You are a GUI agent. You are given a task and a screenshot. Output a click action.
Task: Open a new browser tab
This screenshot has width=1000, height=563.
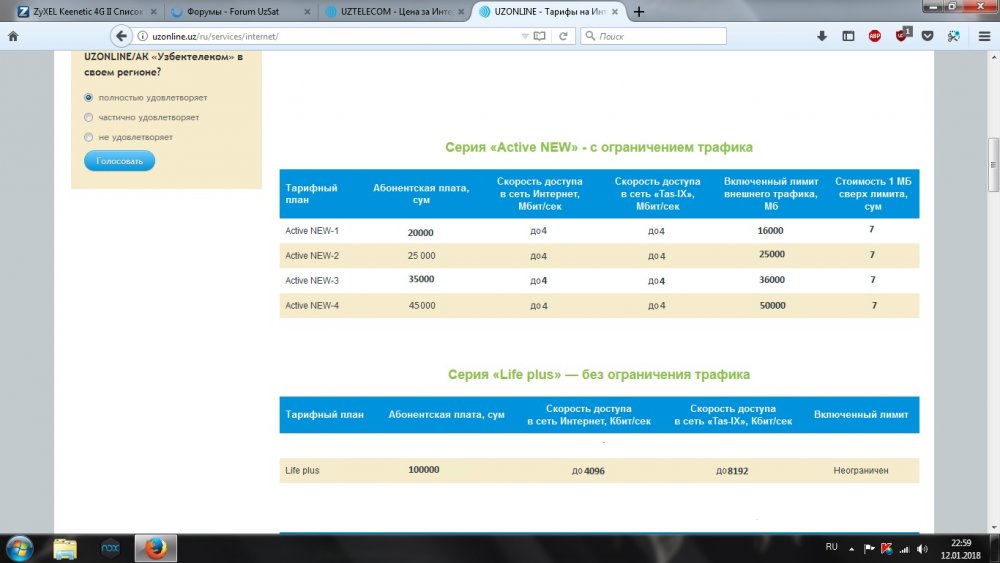pyautogui.click(x=638, y=11)
